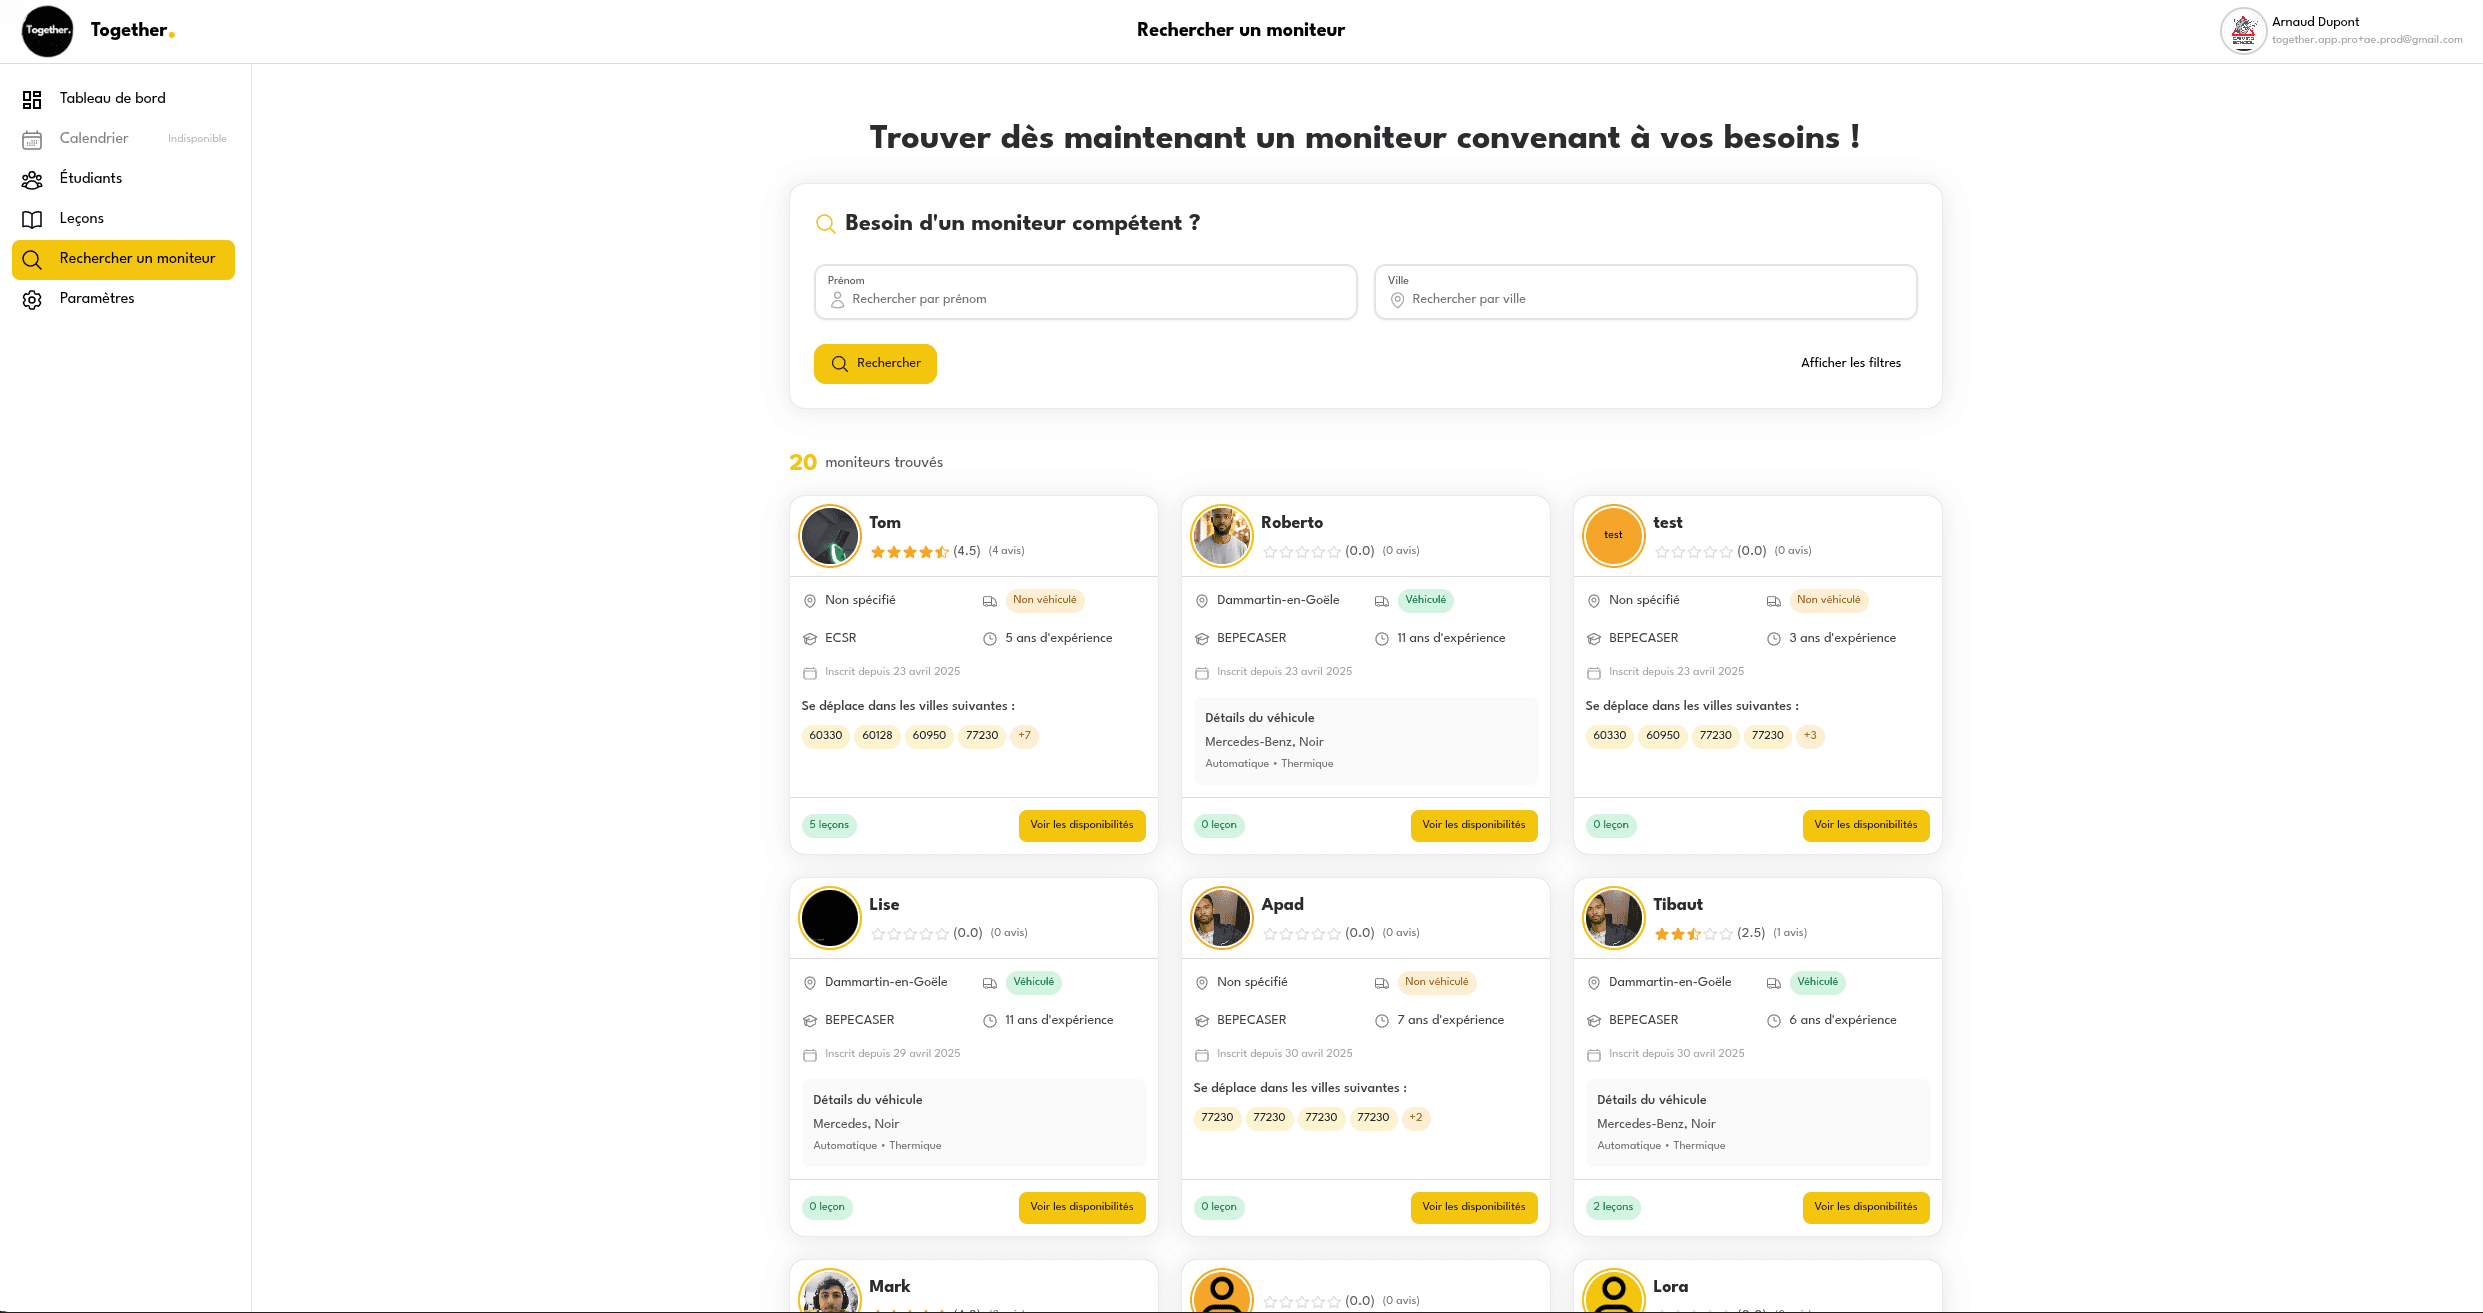Image resolution: width=2483 pixels, height=1313 pixels.
Task: Open Étudiants via its people icon
Action: coord(32,179)
